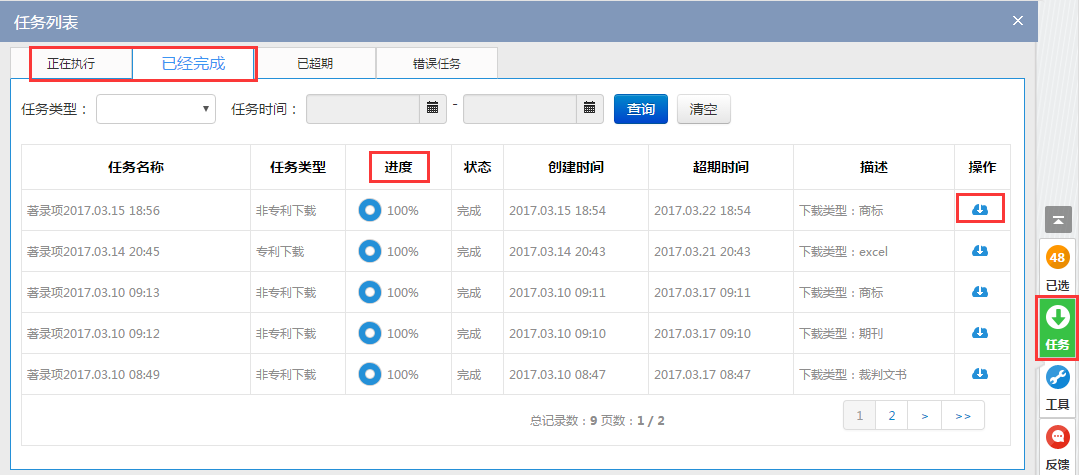This screenshot has width=1079, height=475.
Task: Go to page 2 of results
Action: click(891, 415)
